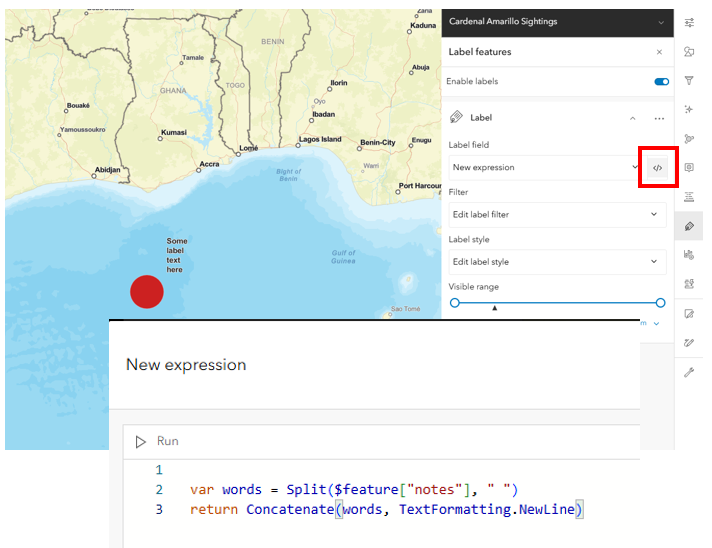The image size is (712, 548).
Task: Open the Edit label style dropdown
Action: click(556, 262)
